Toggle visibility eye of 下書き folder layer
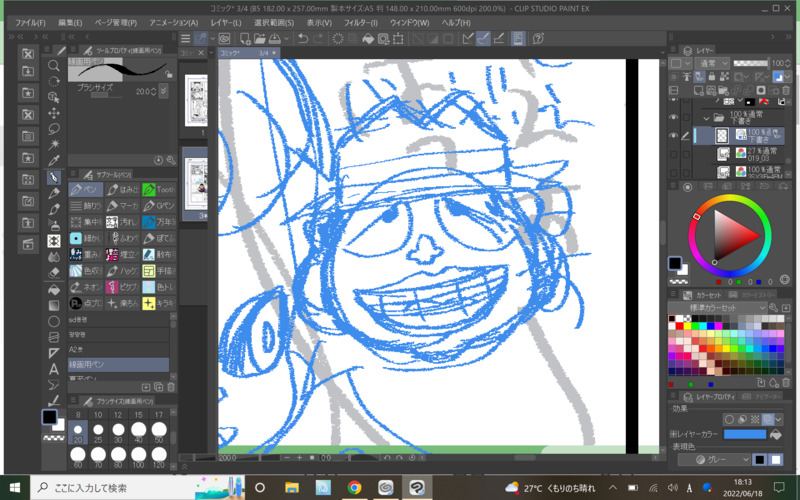Viewport: 800px width, 500px height. [x=673, y=117]
